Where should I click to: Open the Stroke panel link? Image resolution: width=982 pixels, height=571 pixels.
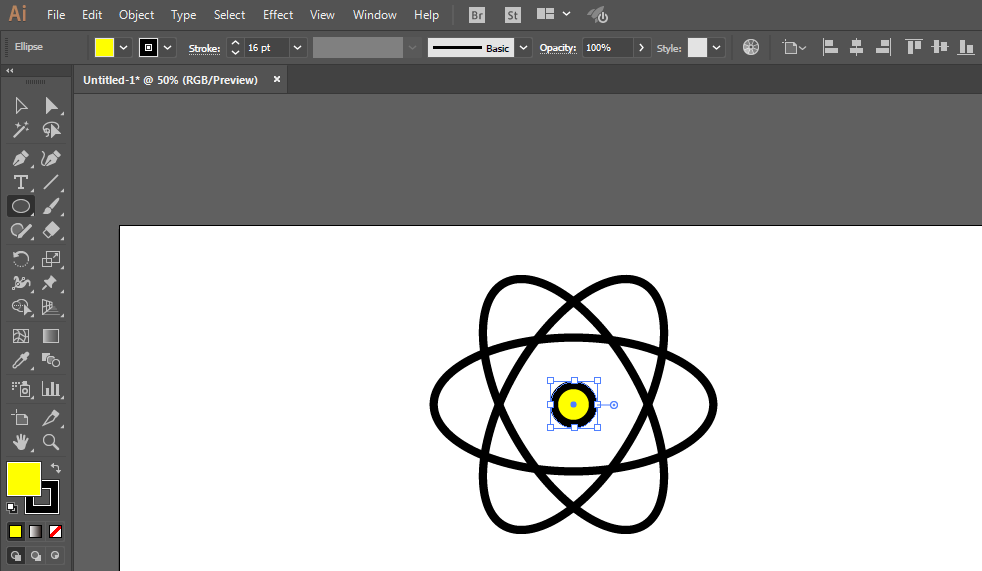pos(204,48)
